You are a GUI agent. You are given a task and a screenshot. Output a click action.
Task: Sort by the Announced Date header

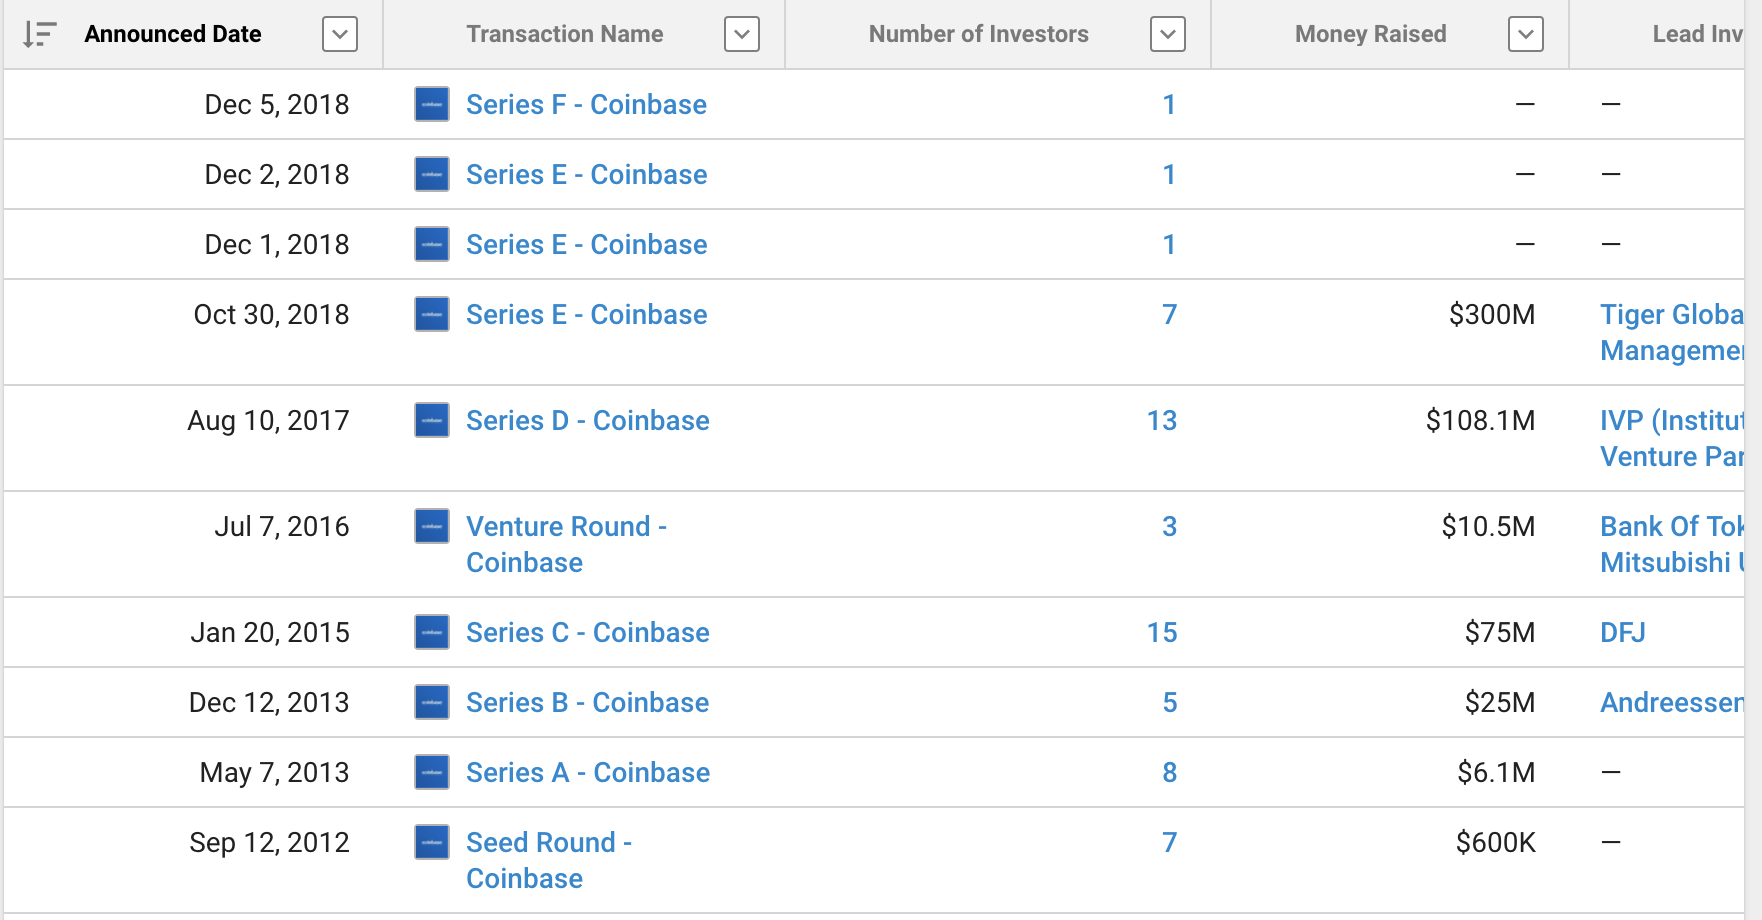pyautogui.click(x=173, y=35)
